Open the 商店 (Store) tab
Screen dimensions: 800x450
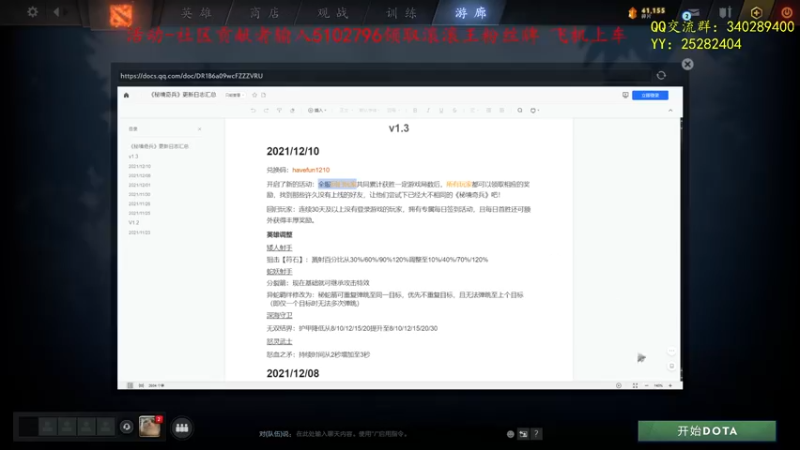click(265, 13)
